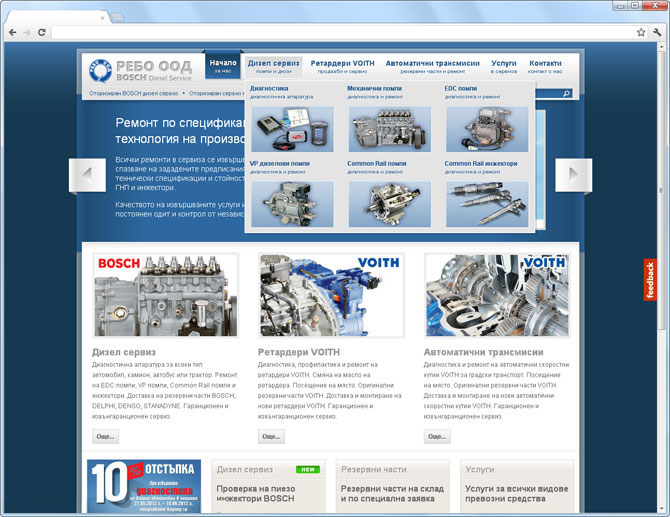Click the Механични помпи submenu link
Image resolution: width=670 pixels, height=517 pixels.
(374, 88)
